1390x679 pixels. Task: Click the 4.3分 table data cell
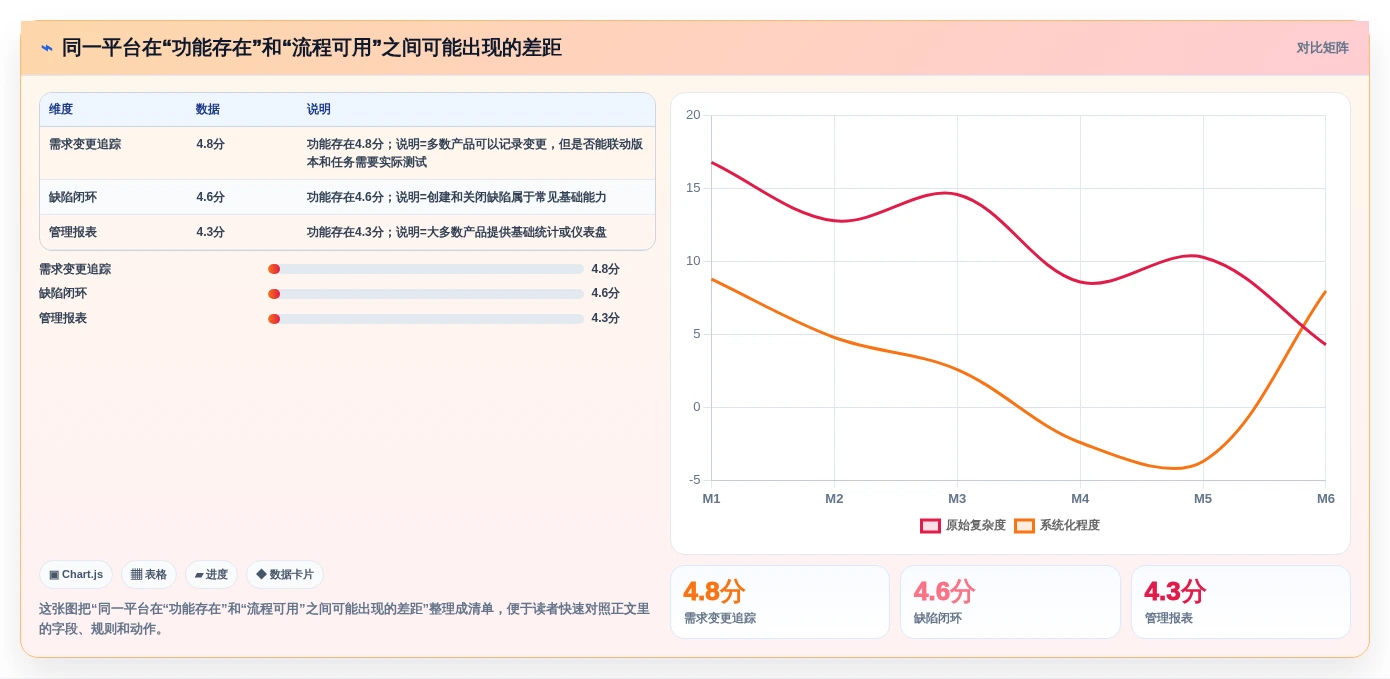tap(211, 232)
